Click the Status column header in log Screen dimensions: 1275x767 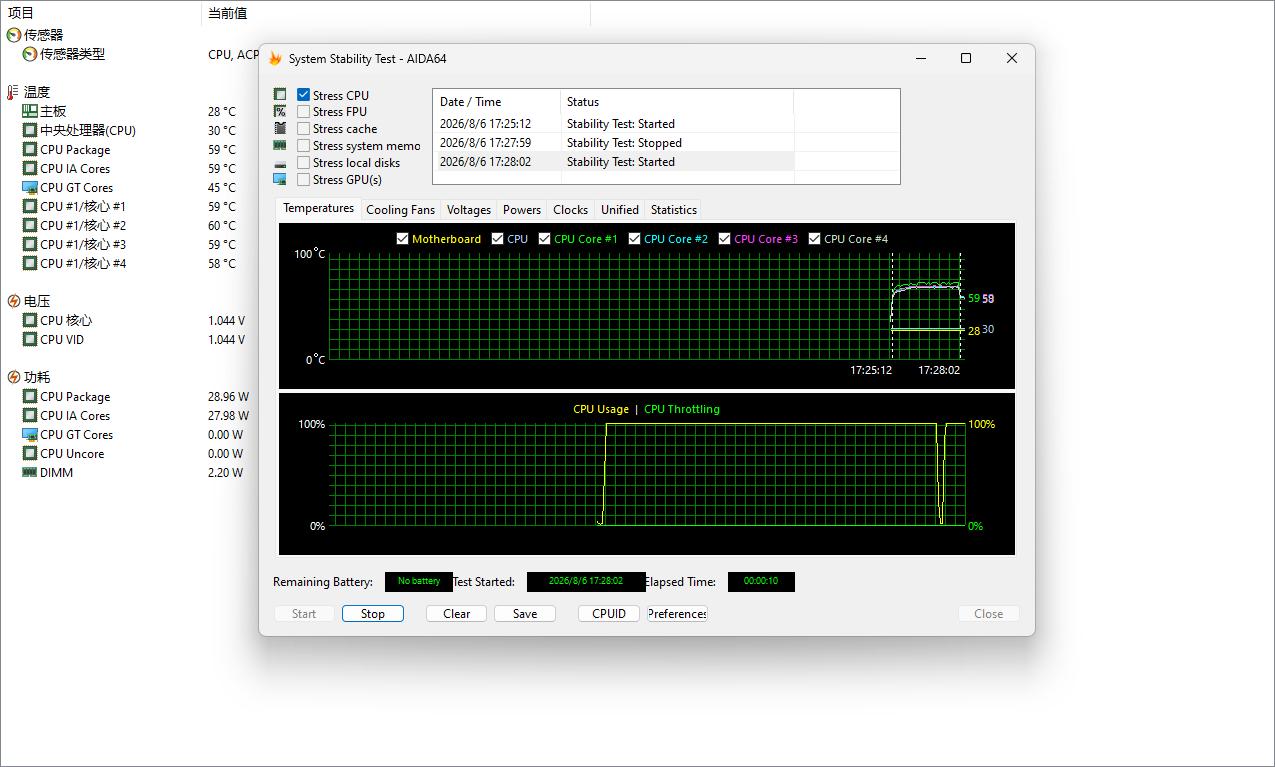pyautogui.click(x=677, y=102)
